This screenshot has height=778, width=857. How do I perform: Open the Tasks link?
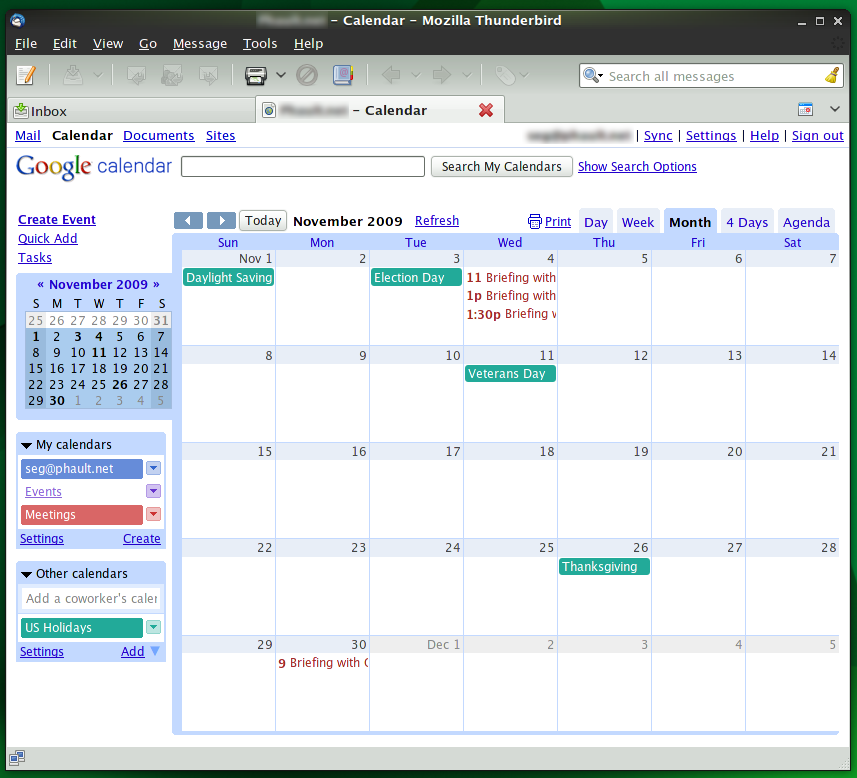coord(35,258)
